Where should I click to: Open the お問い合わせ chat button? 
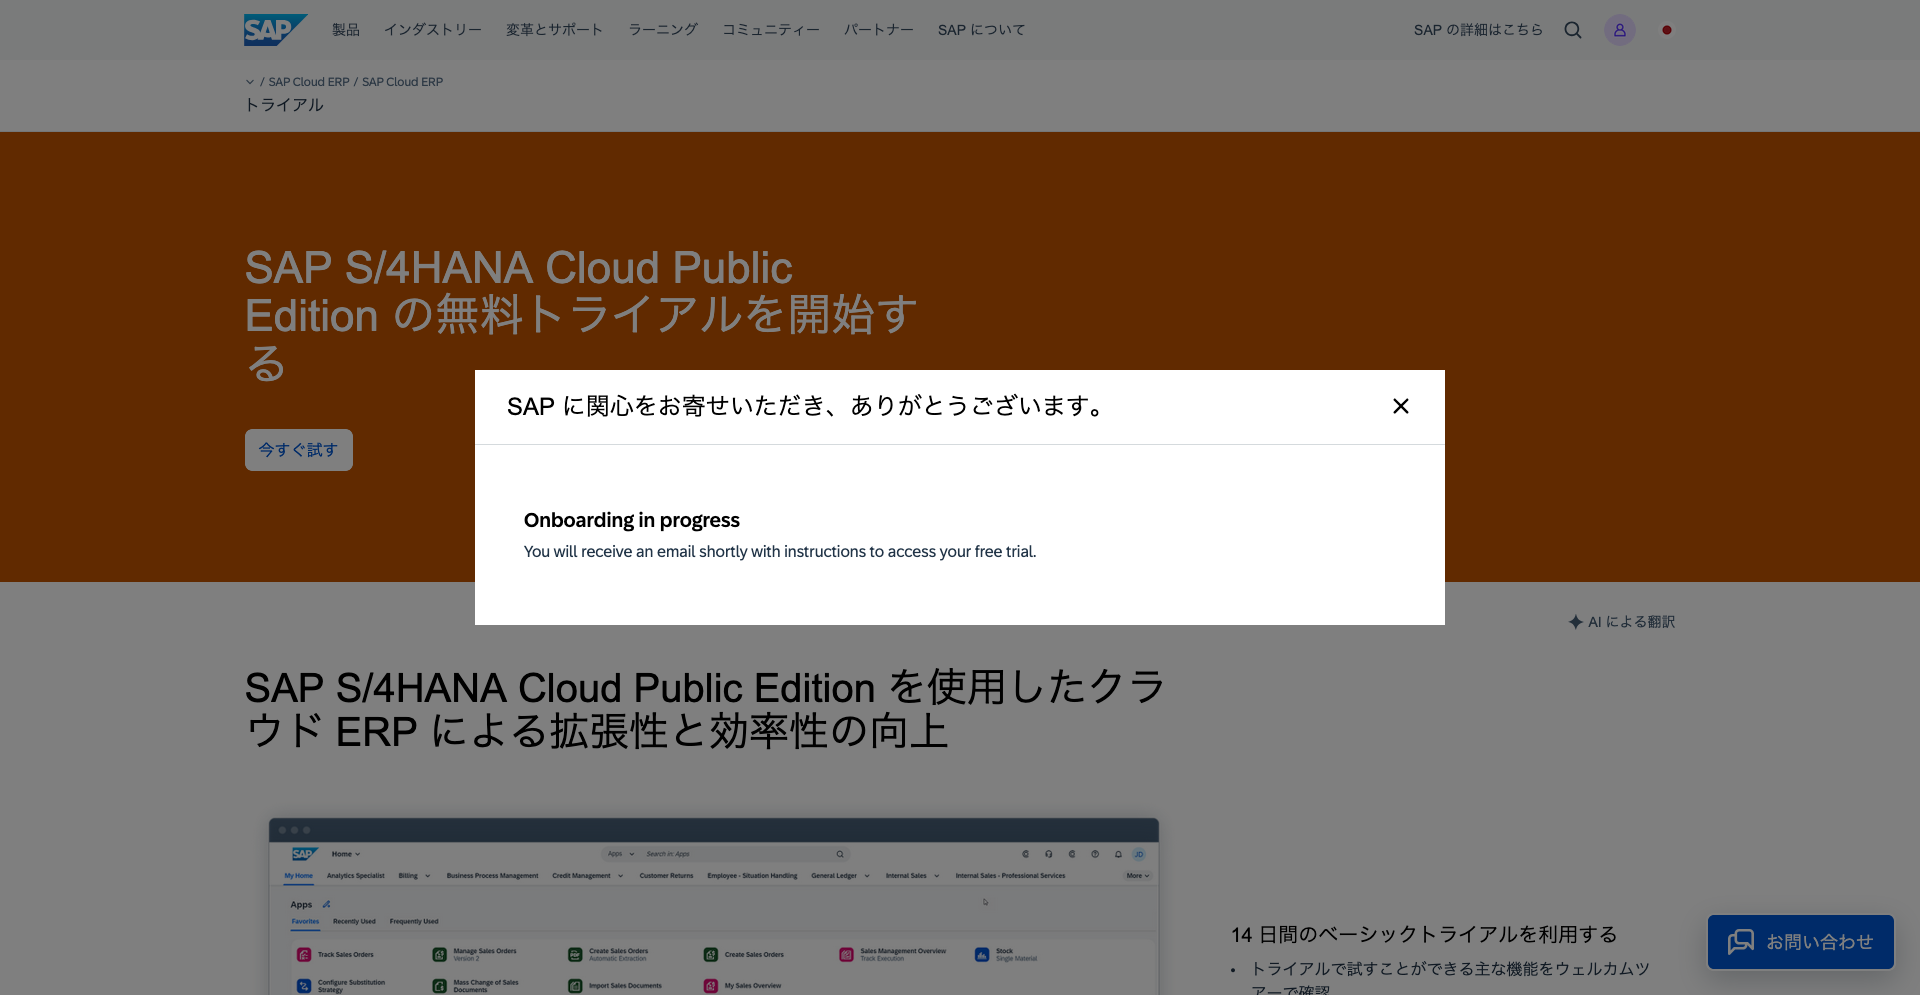pos(1801,942)
